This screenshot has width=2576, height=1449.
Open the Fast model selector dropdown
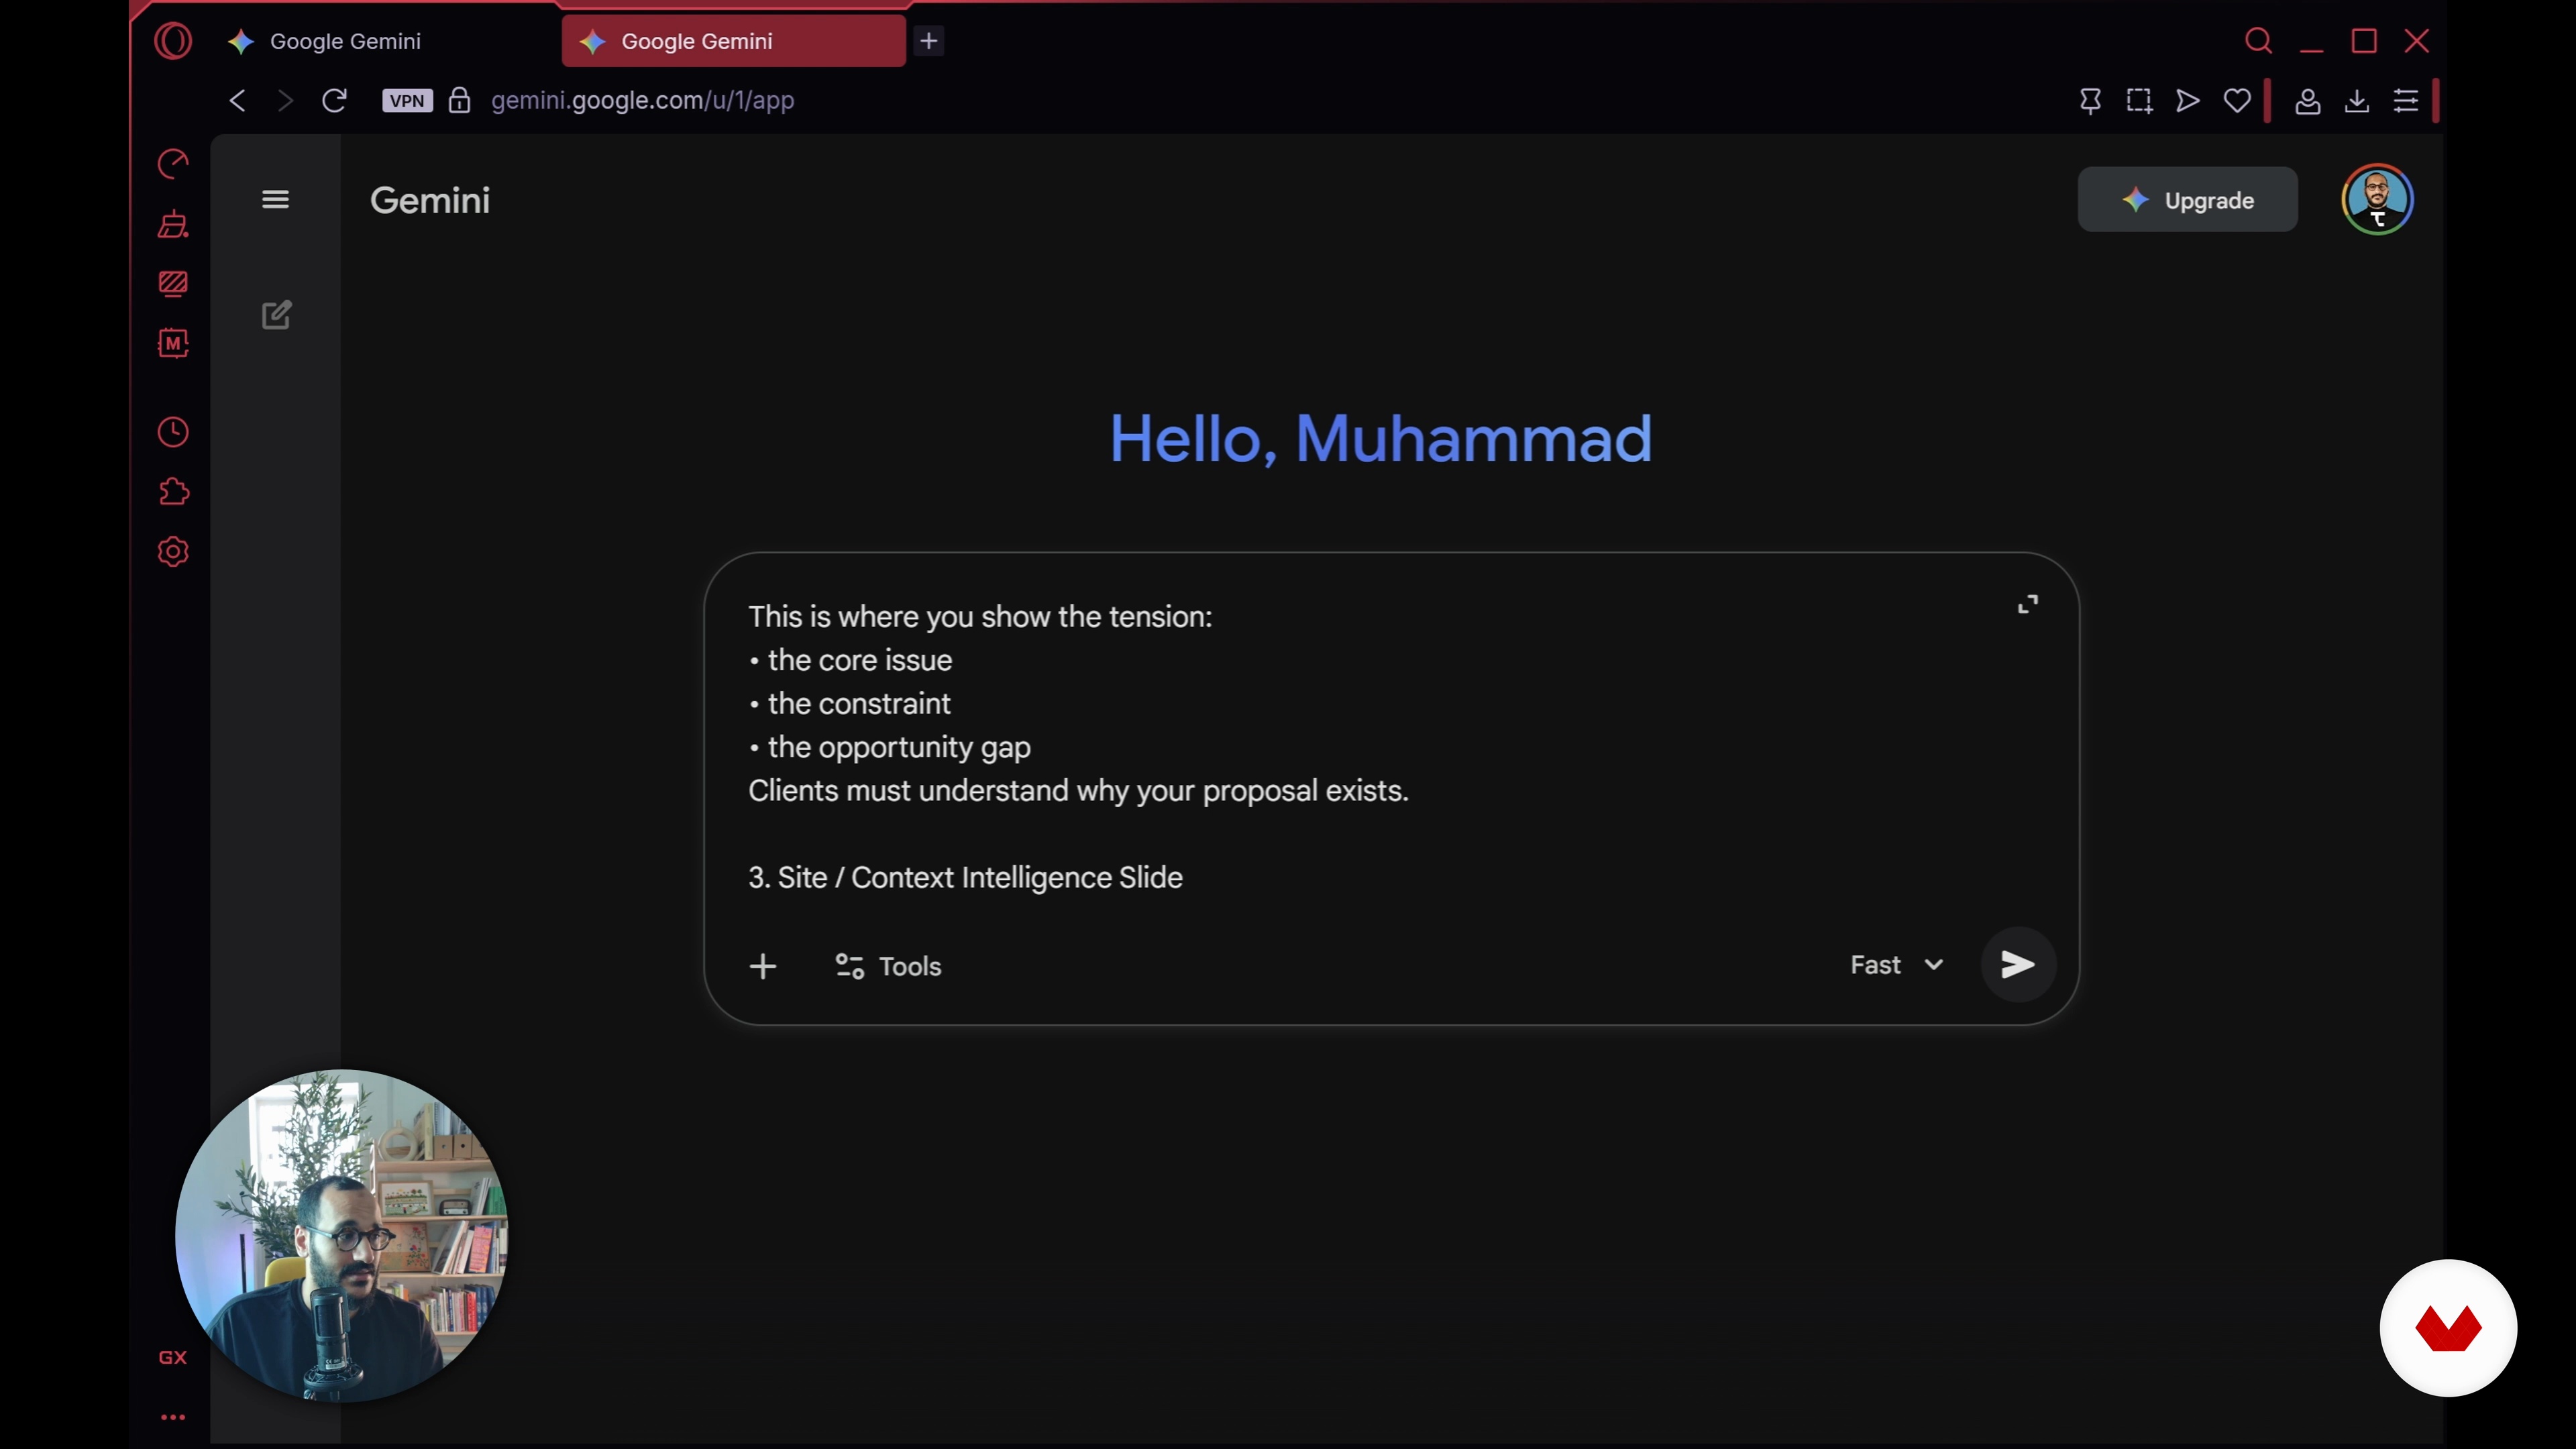(1896, 965)
